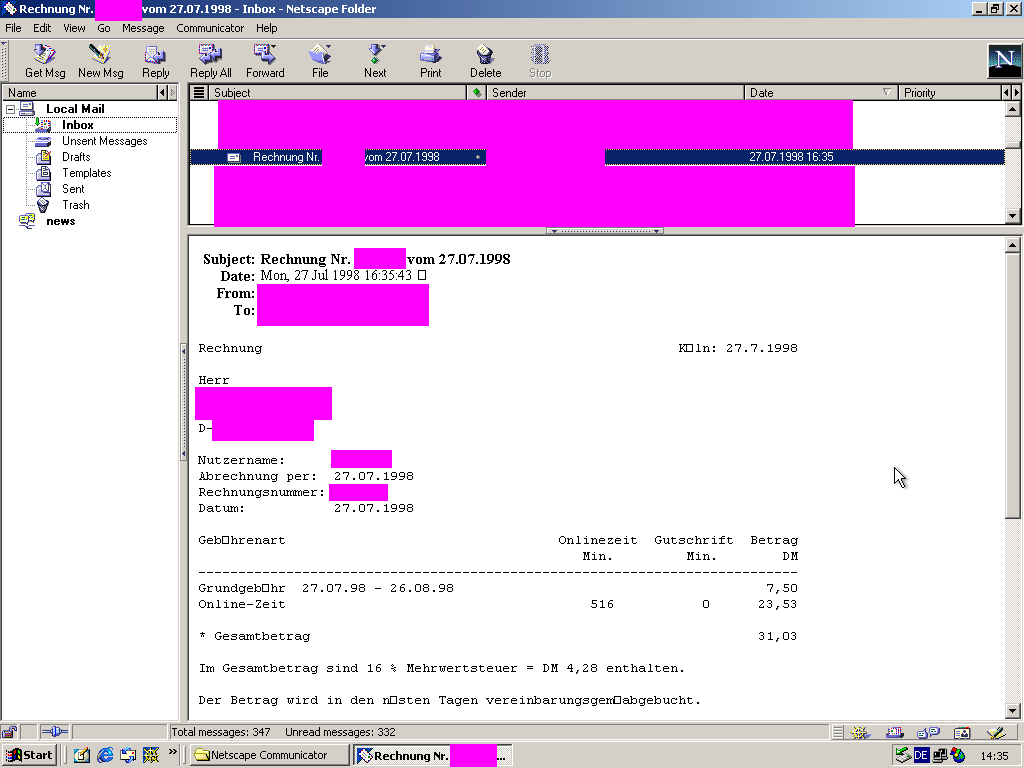Click the DE language indicator in tray

pyautogui.click(x=921, y=756)
